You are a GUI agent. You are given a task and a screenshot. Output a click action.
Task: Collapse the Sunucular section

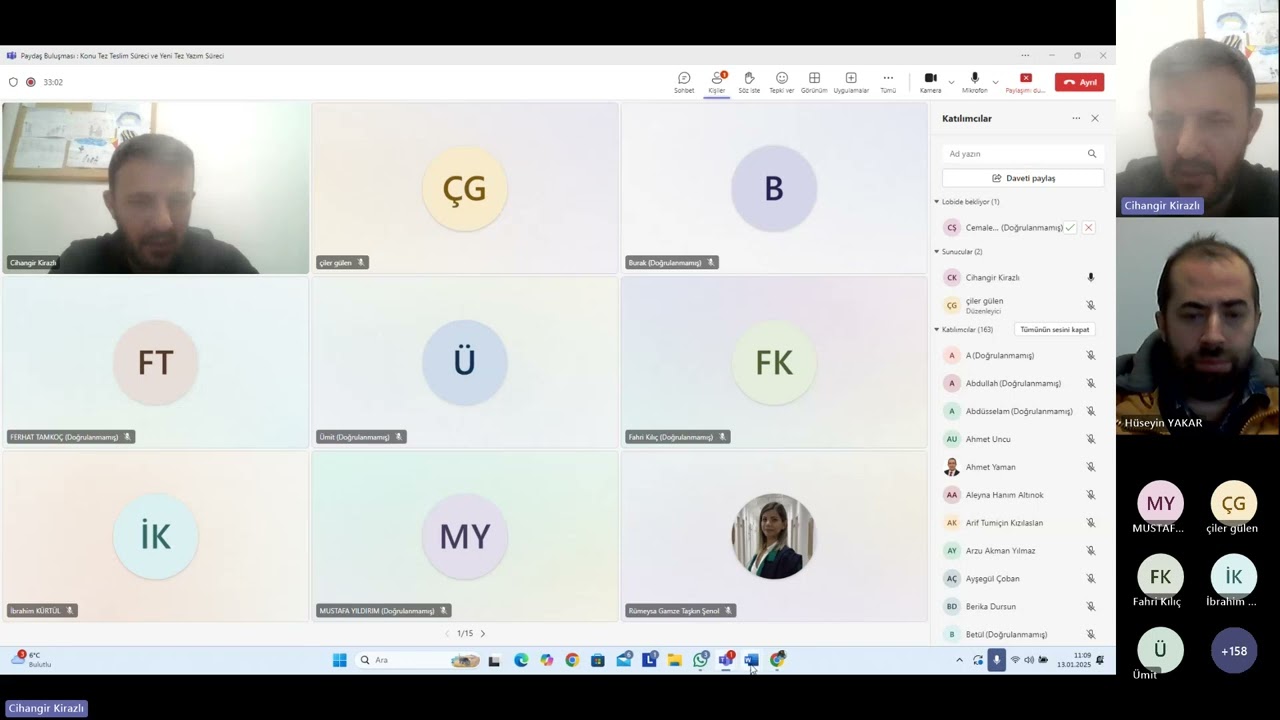point(937,252)
